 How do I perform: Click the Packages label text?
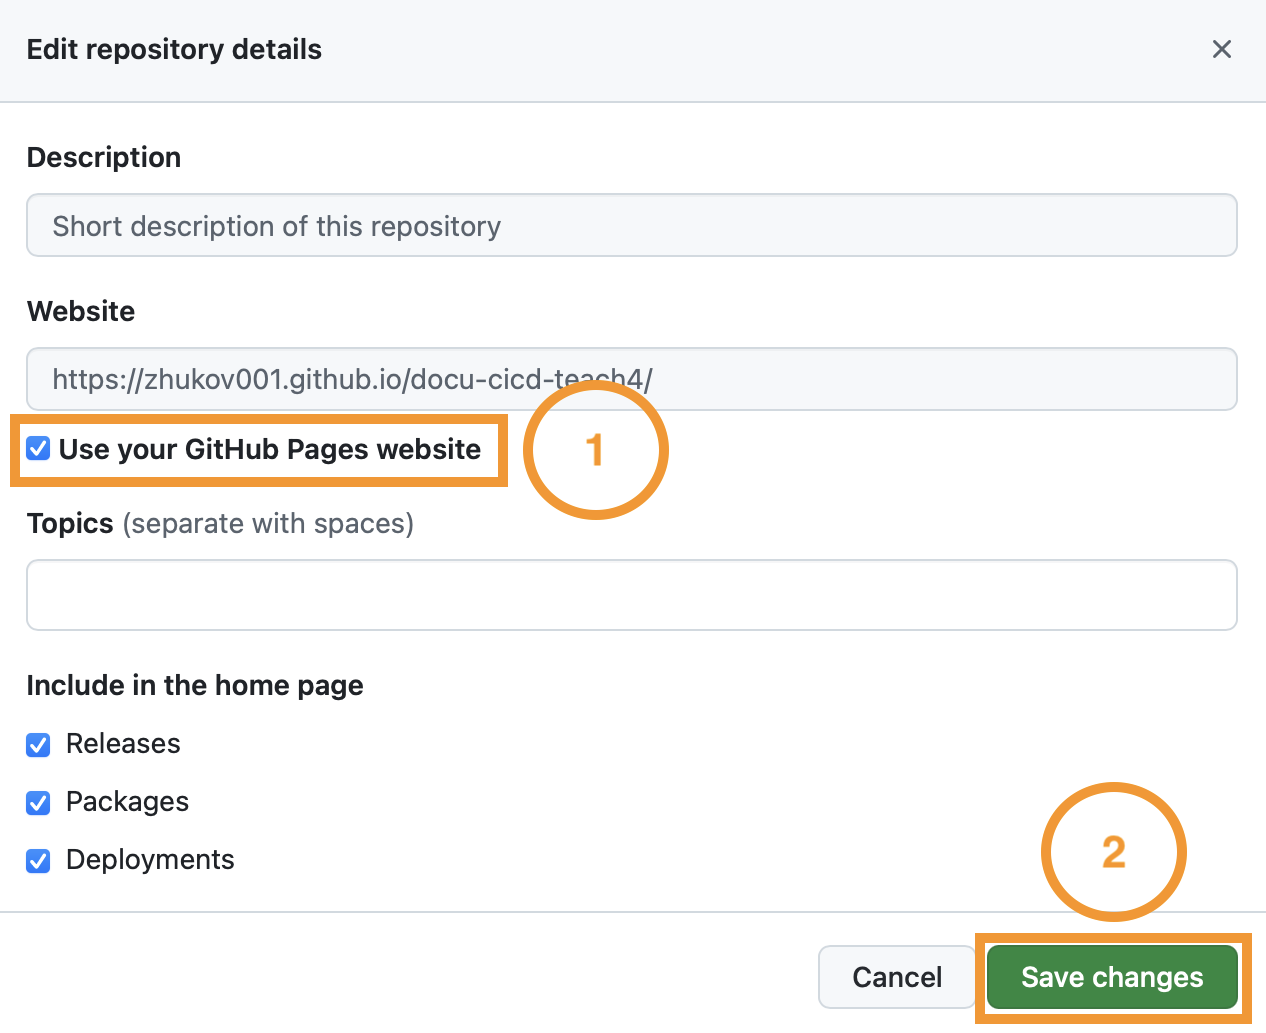pos(127,802)
